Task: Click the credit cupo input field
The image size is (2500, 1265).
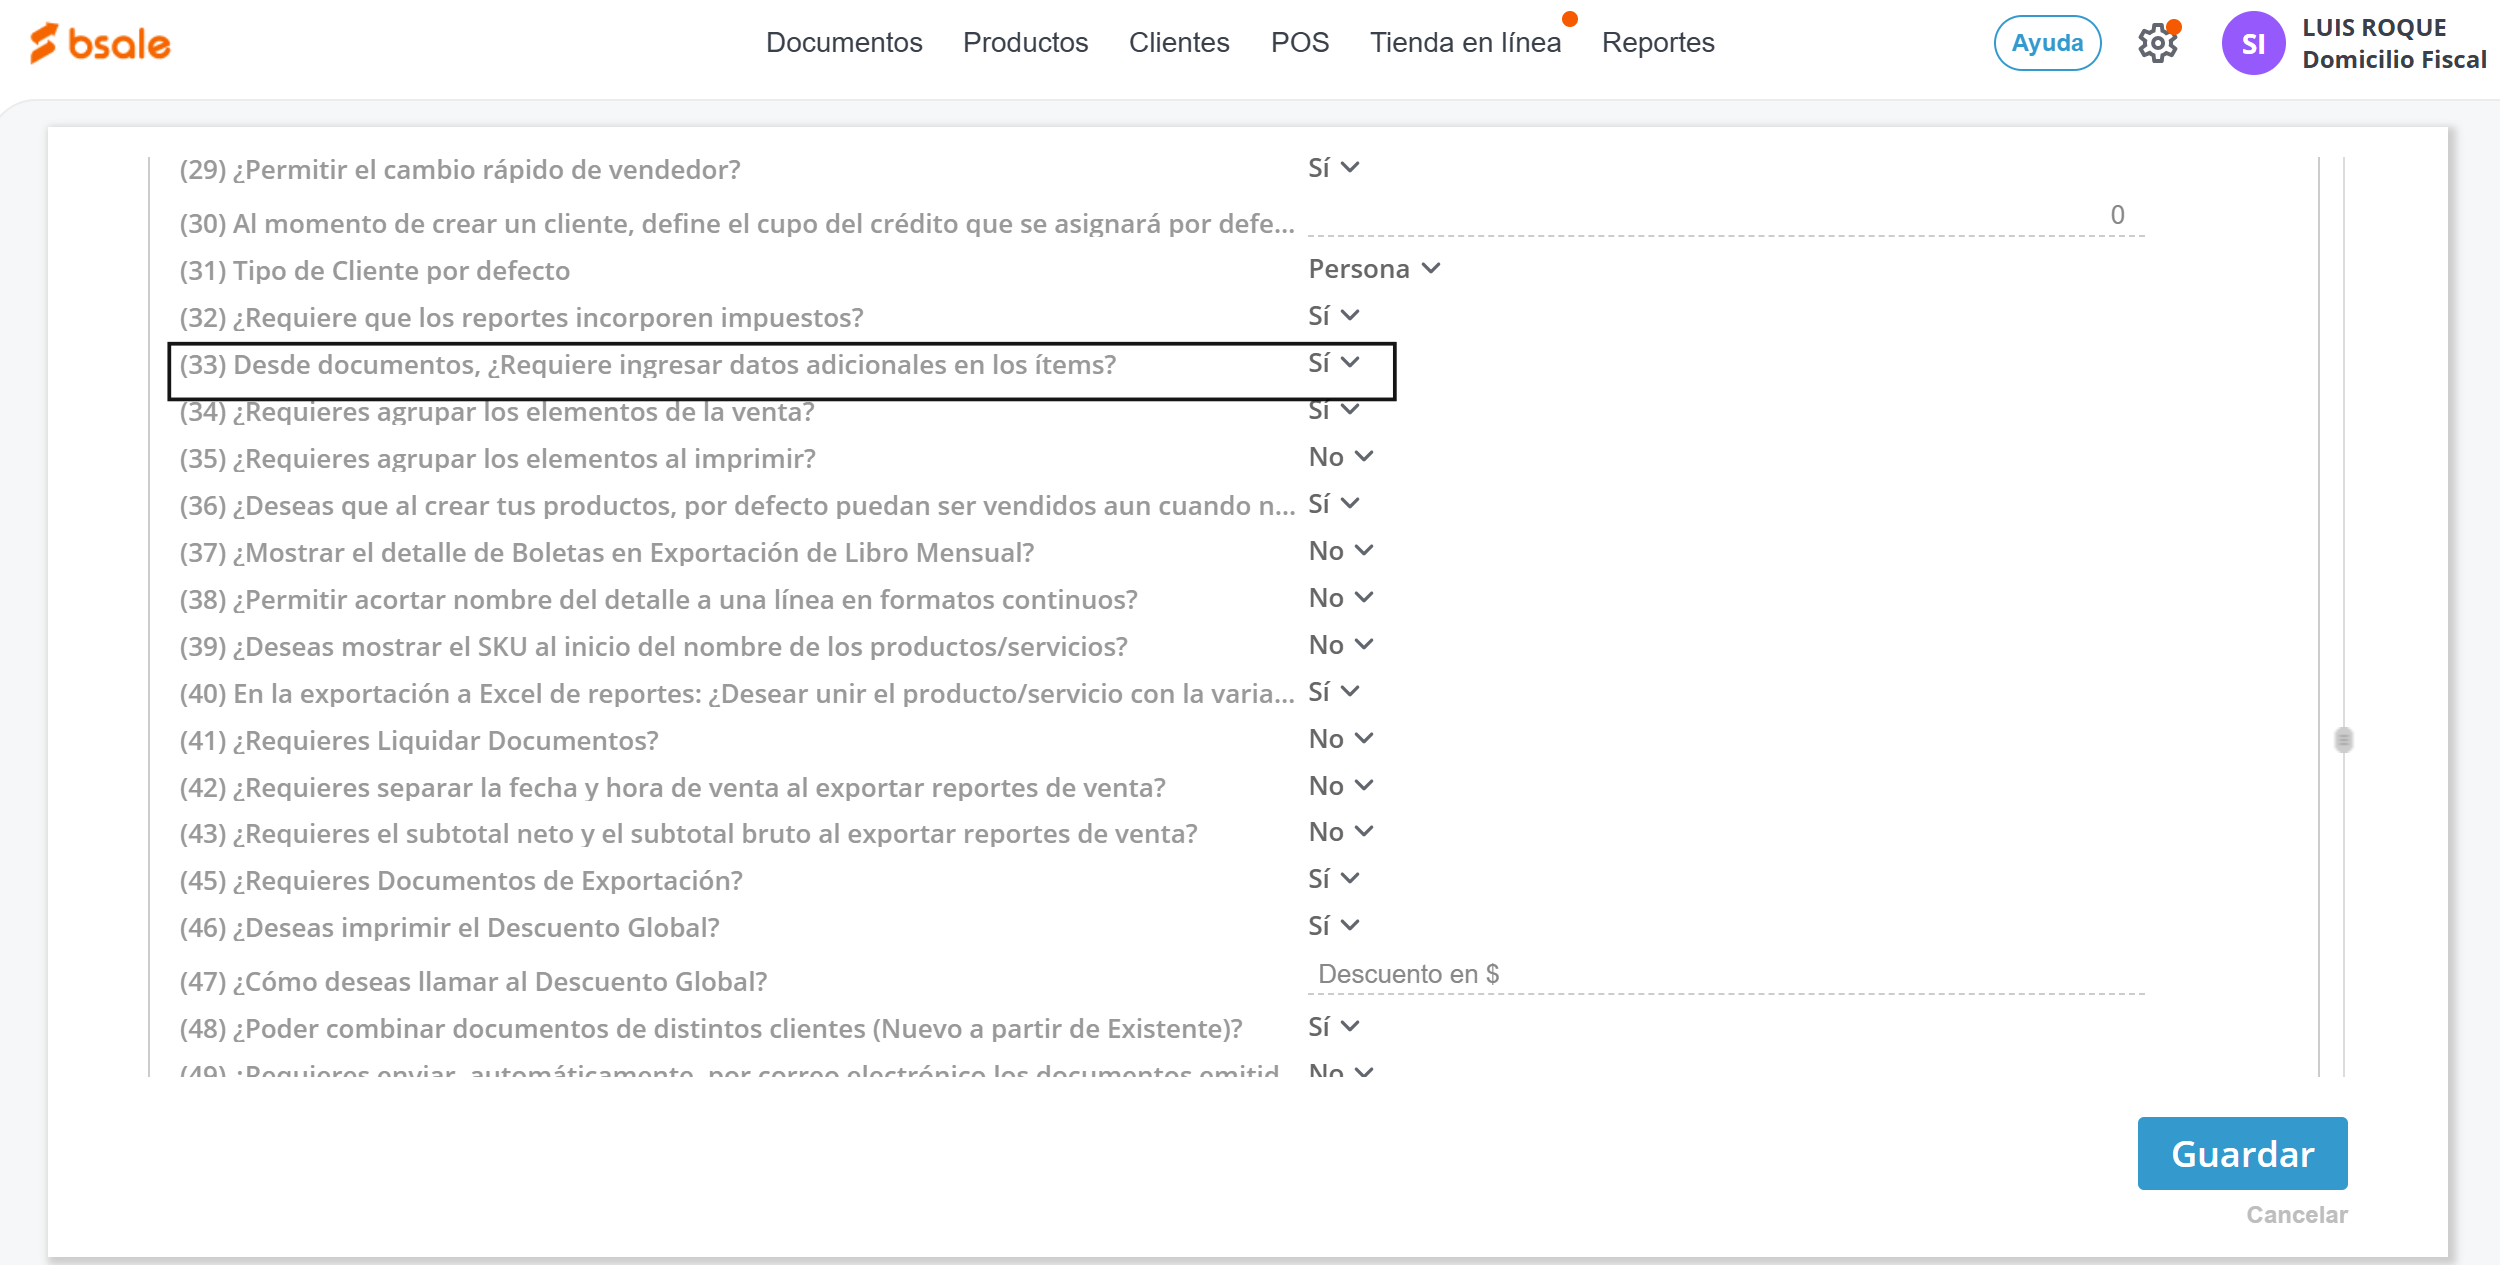Action: point(1725,216)
